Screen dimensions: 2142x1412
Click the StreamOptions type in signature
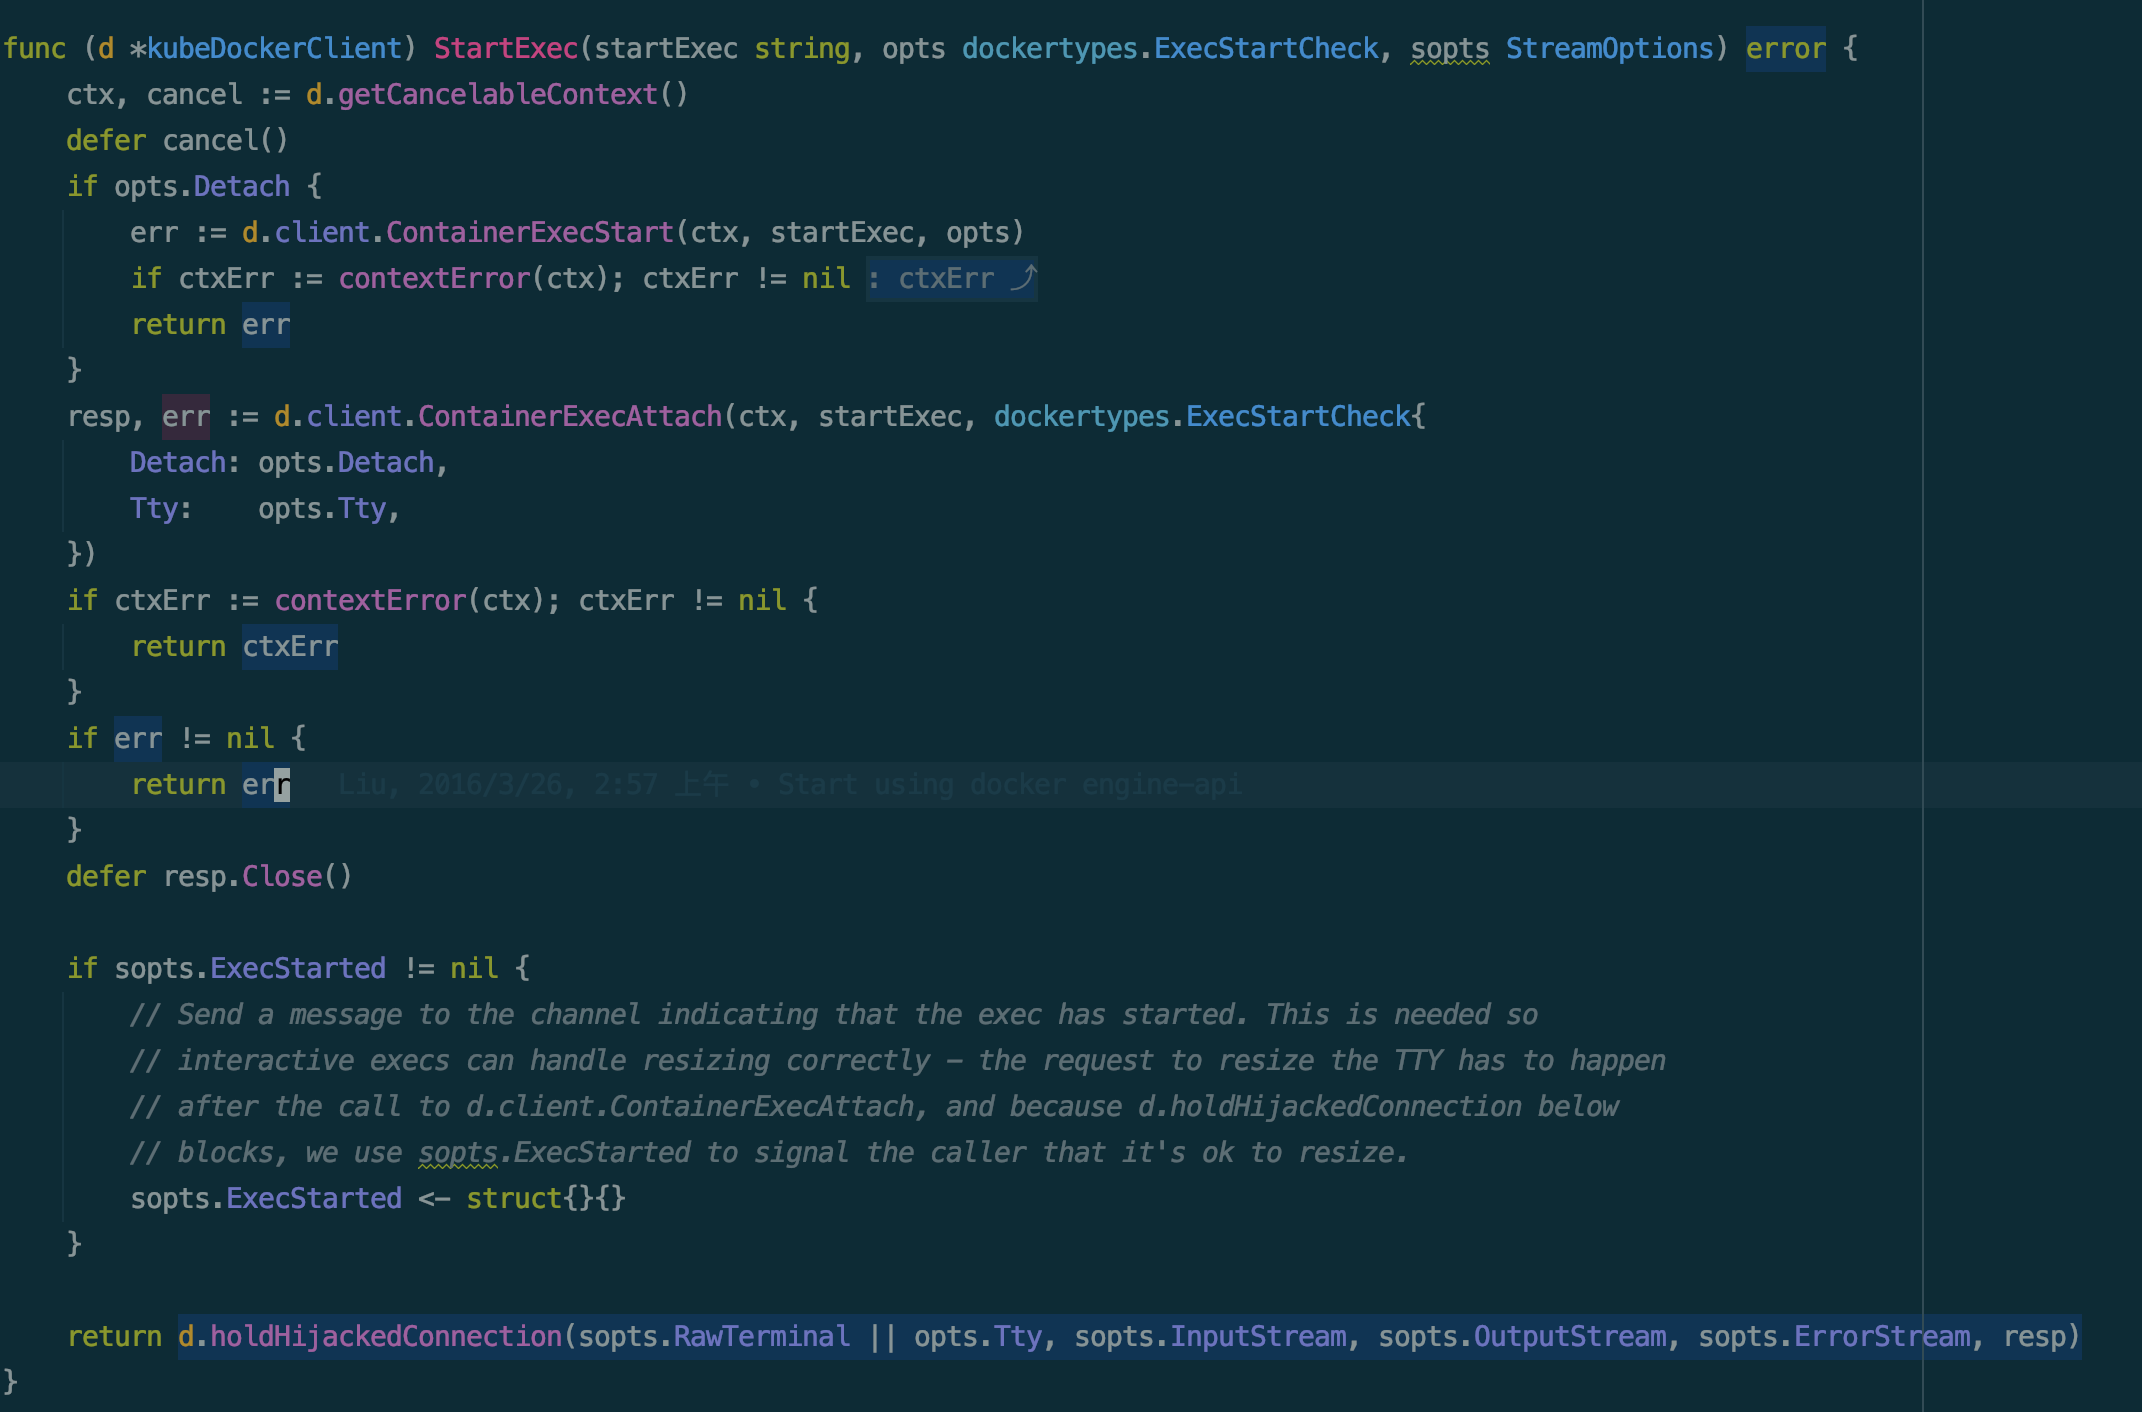[x=1610, y=48]
